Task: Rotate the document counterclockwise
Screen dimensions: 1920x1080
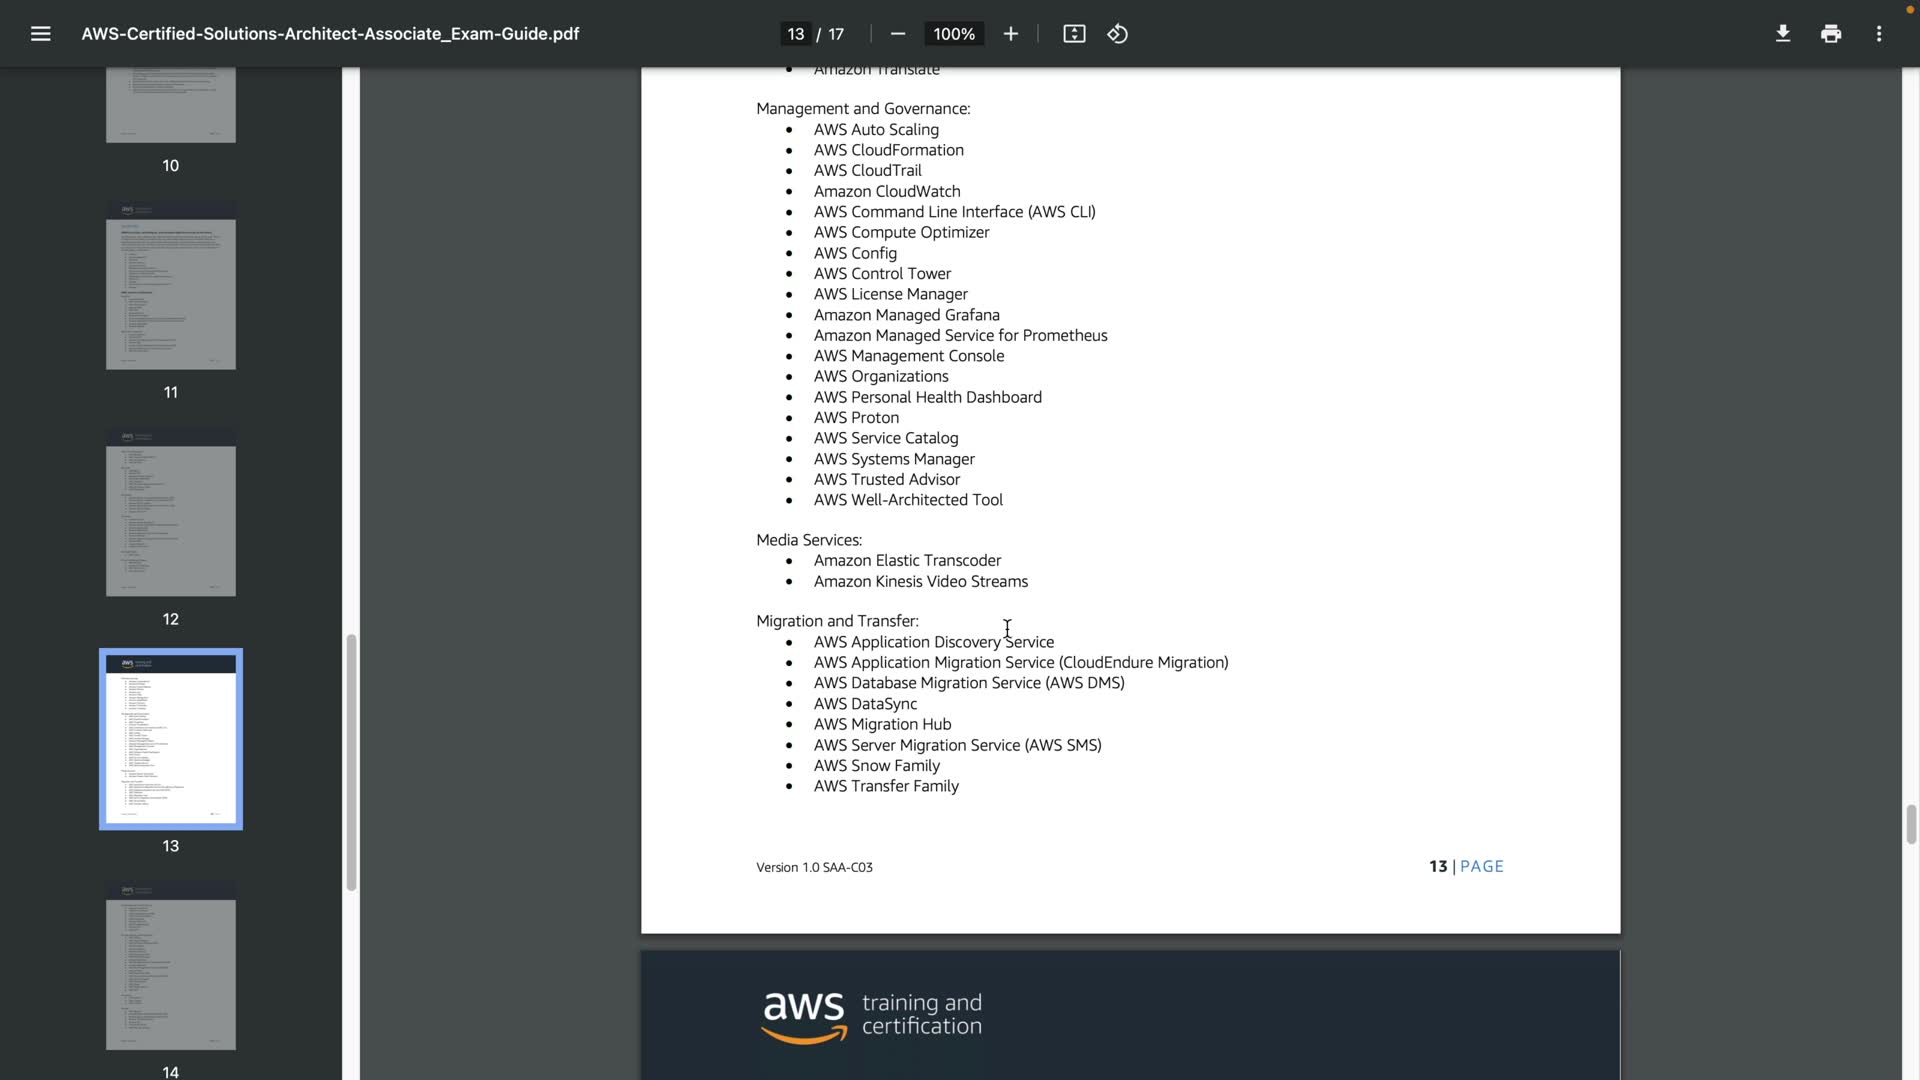Action: (x=1118, y=34)
